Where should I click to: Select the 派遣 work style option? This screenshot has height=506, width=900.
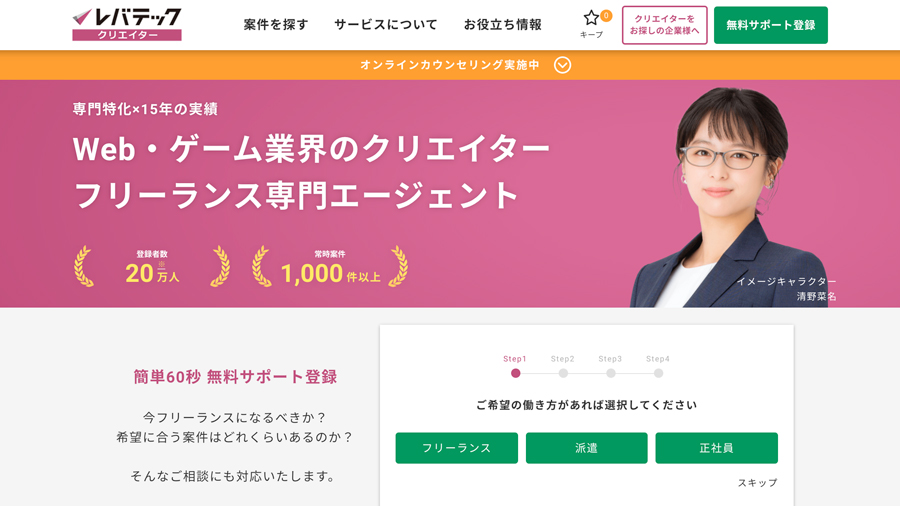(x=587, y=448)
